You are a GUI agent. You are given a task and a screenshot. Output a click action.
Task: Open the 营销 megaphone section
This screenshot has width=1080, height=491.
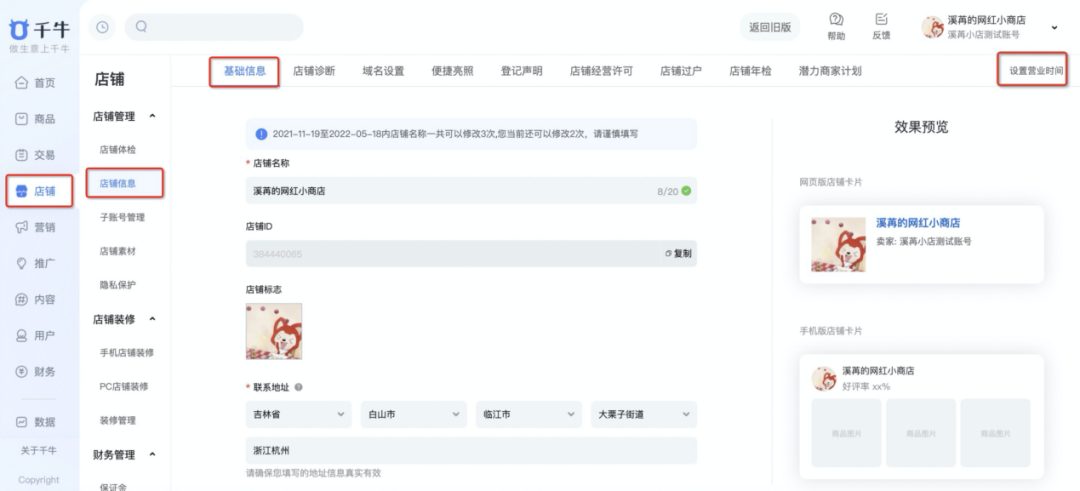36,227
